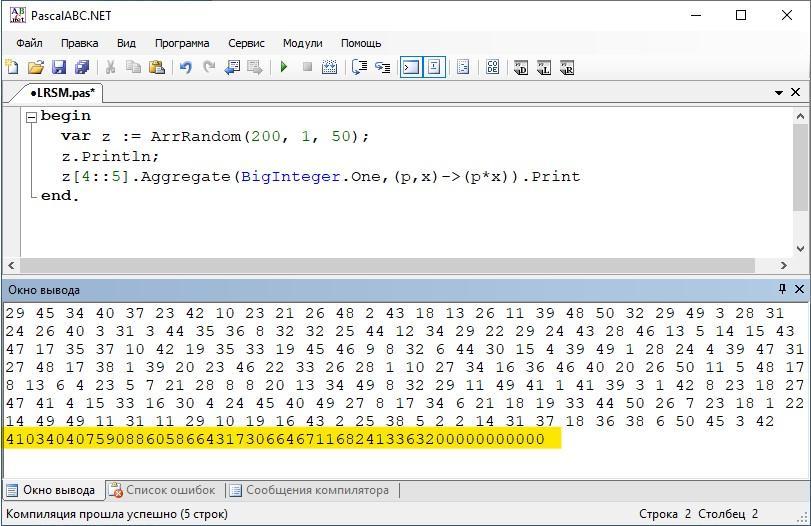Screen dimensions: 811x526
Task: Click the Столбец 2 status indicator
Action: (728, 514)
